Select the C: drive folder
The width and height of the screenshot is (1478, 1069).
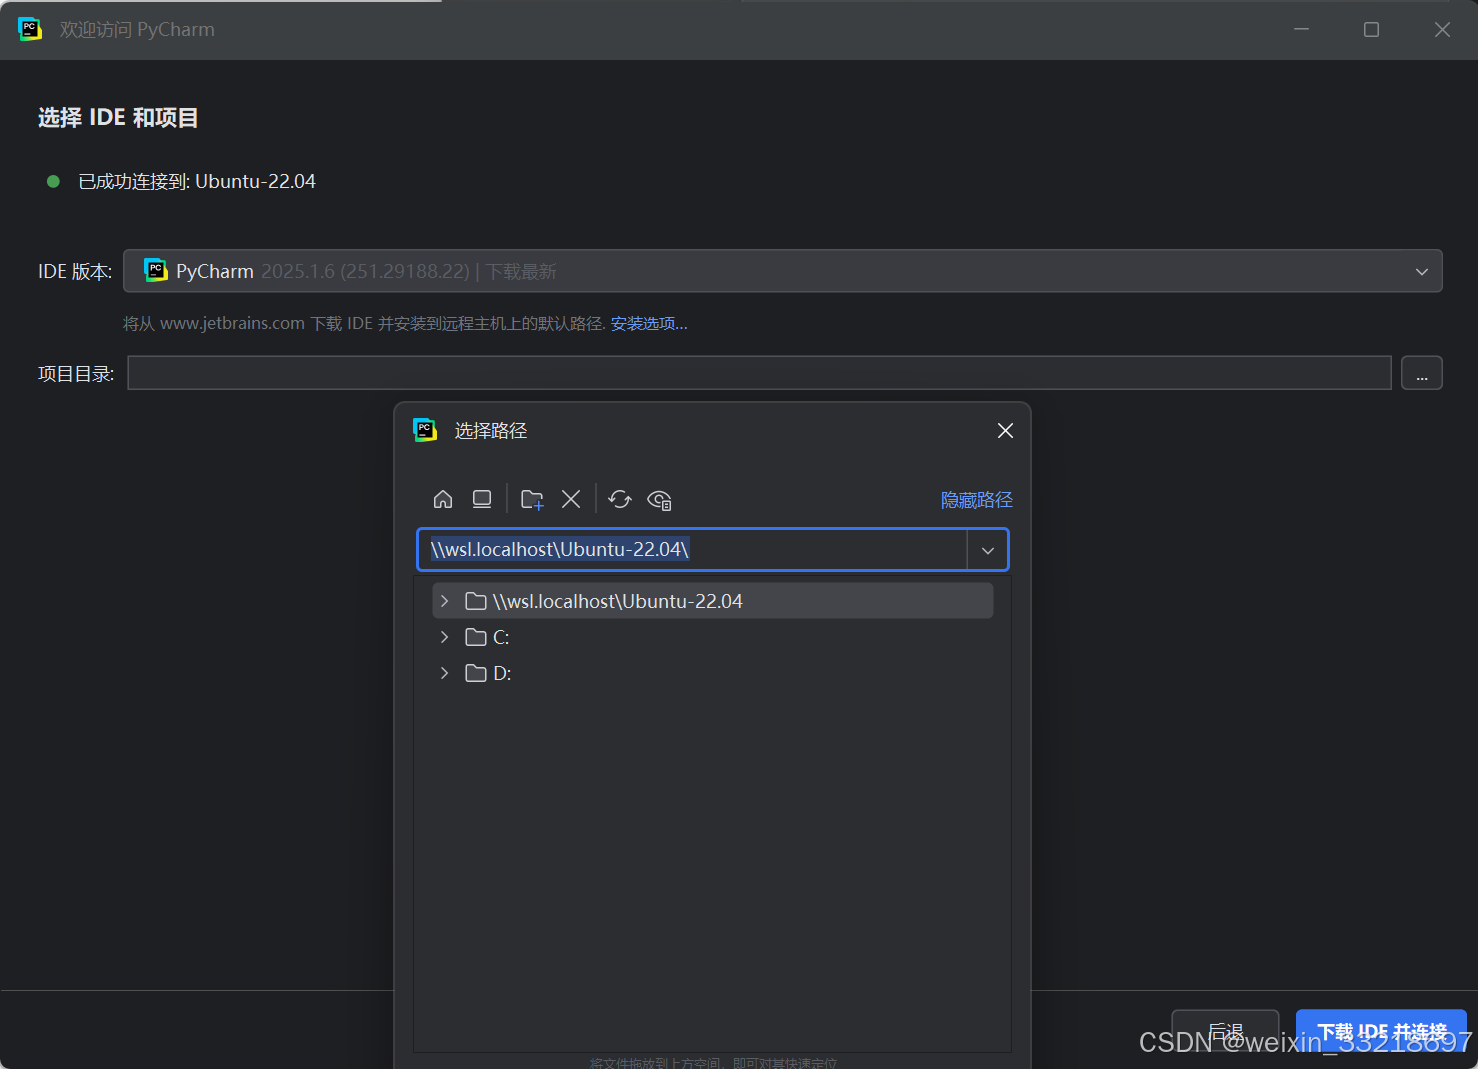(488, 637)
